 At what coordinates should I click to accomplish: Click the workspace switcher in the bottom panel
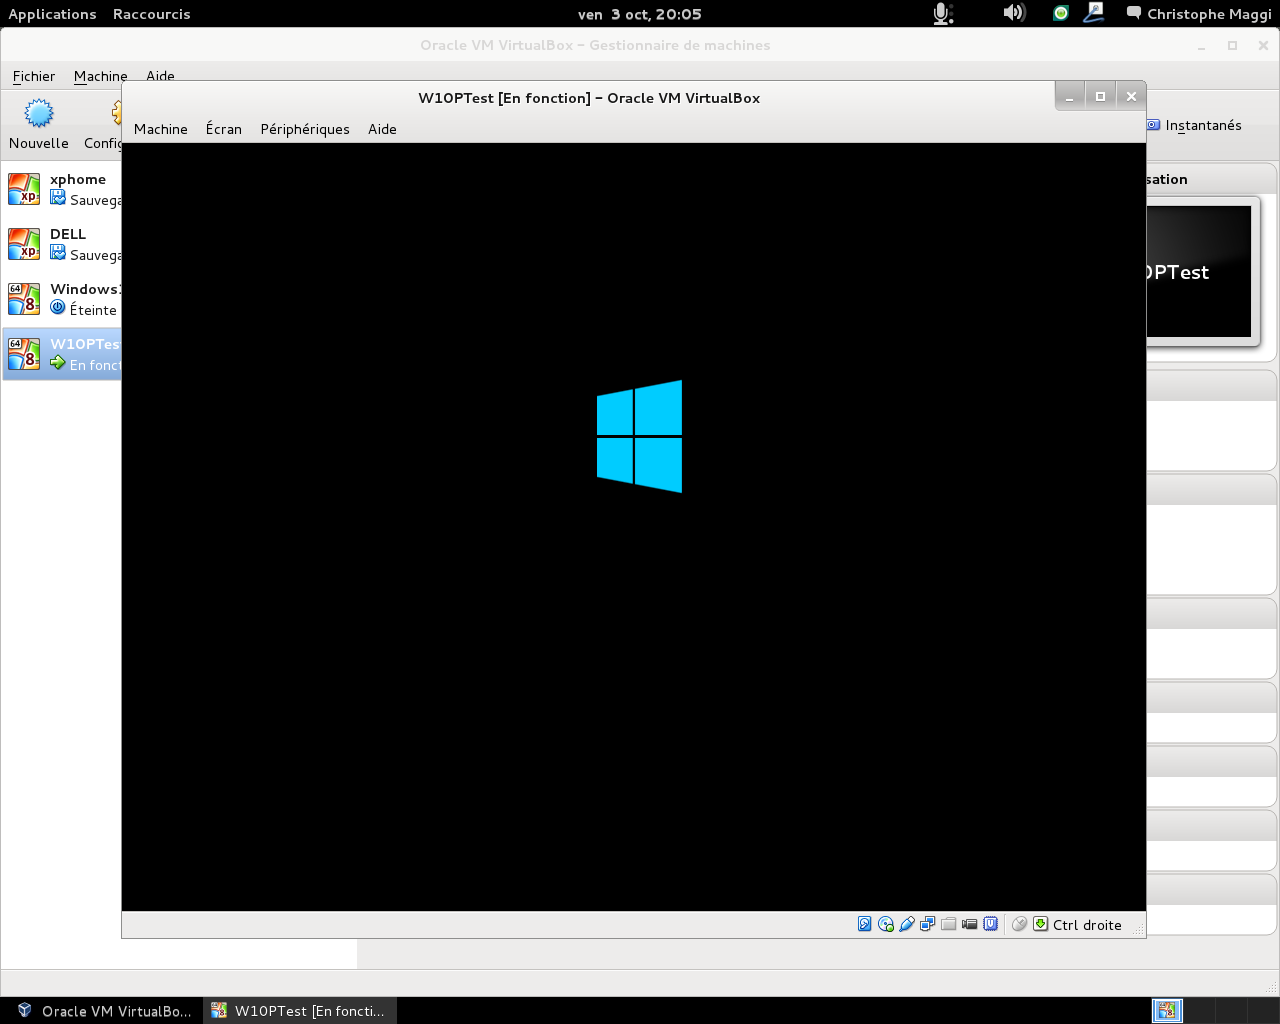pos(1214,1010)
